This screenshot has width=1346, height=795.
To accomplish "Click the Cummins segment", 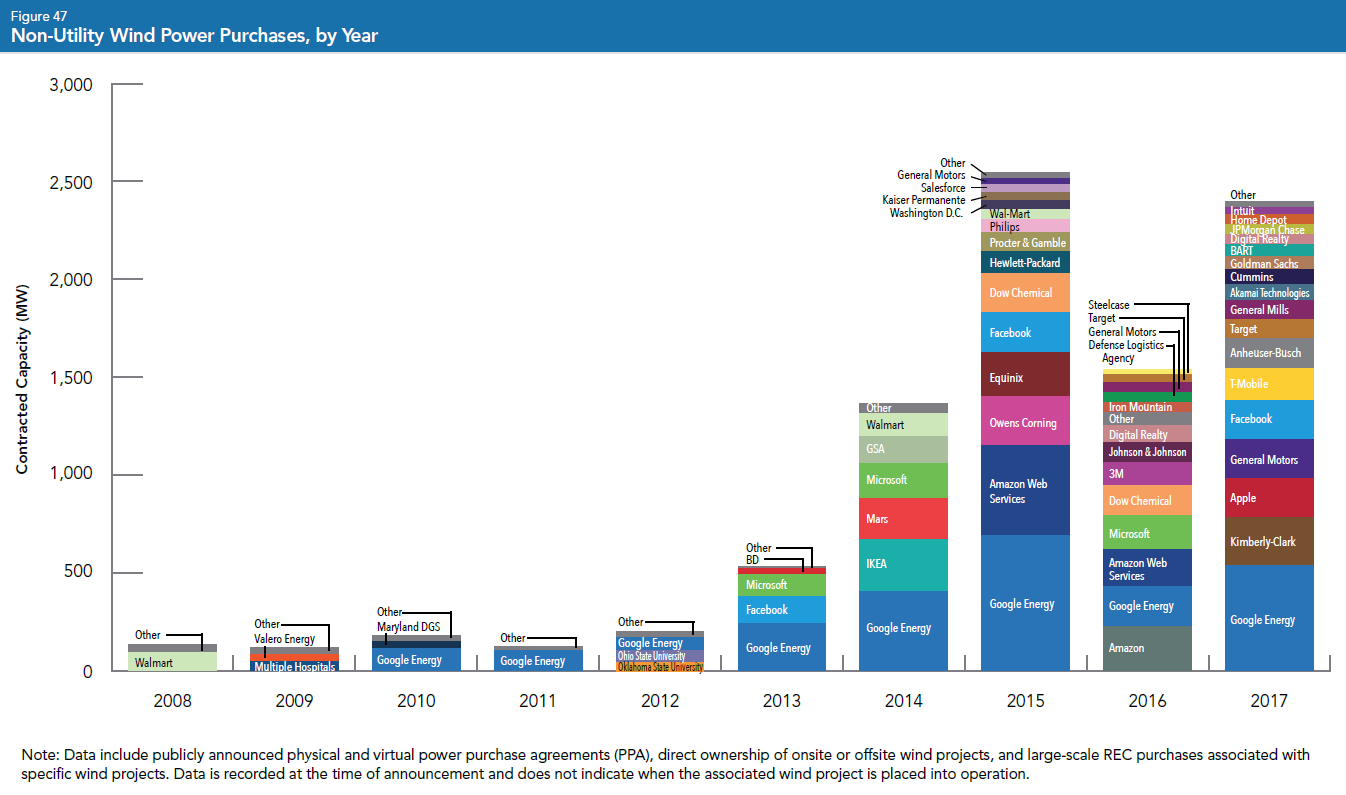I will click(1269, 277).
